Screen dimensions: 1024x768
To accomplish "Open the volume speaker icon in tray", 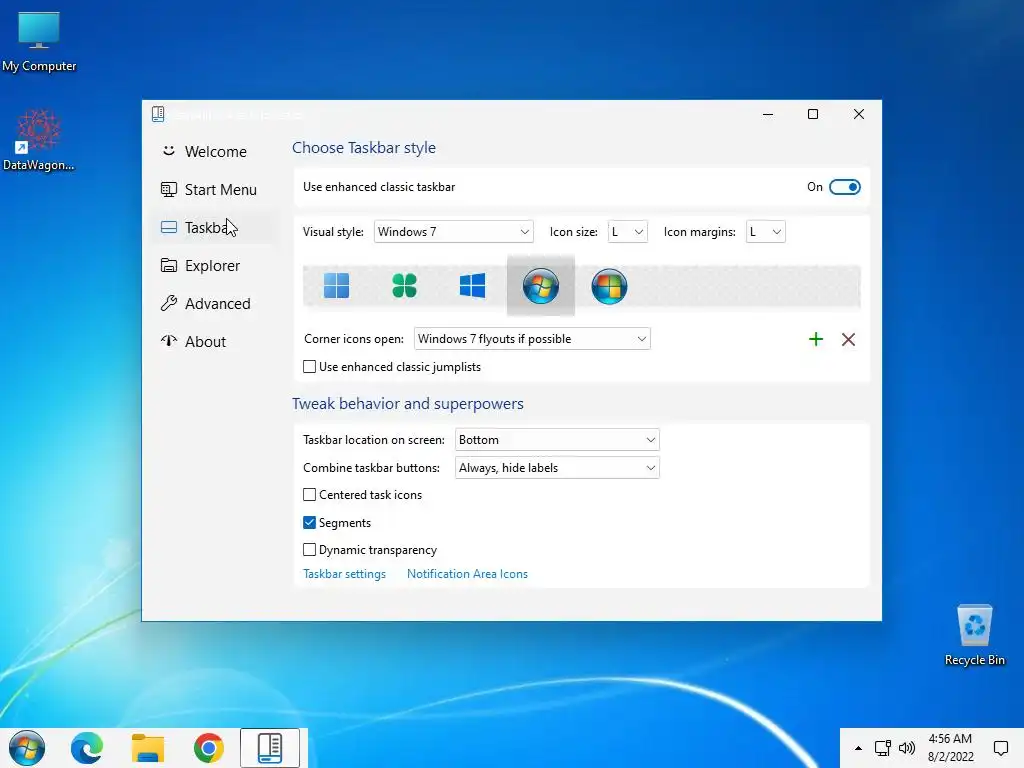I will point(906,748).
